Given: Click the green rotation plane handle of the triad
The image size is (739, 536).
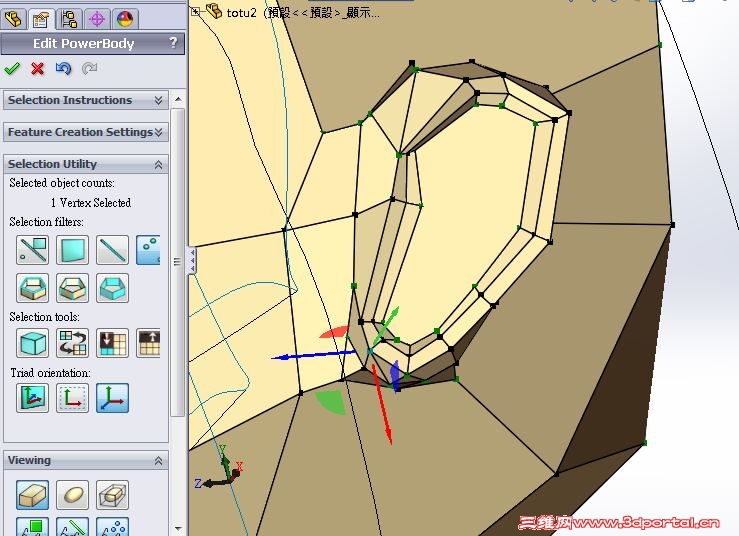Looking at the screenshot, I should click(x=331, y=402).
